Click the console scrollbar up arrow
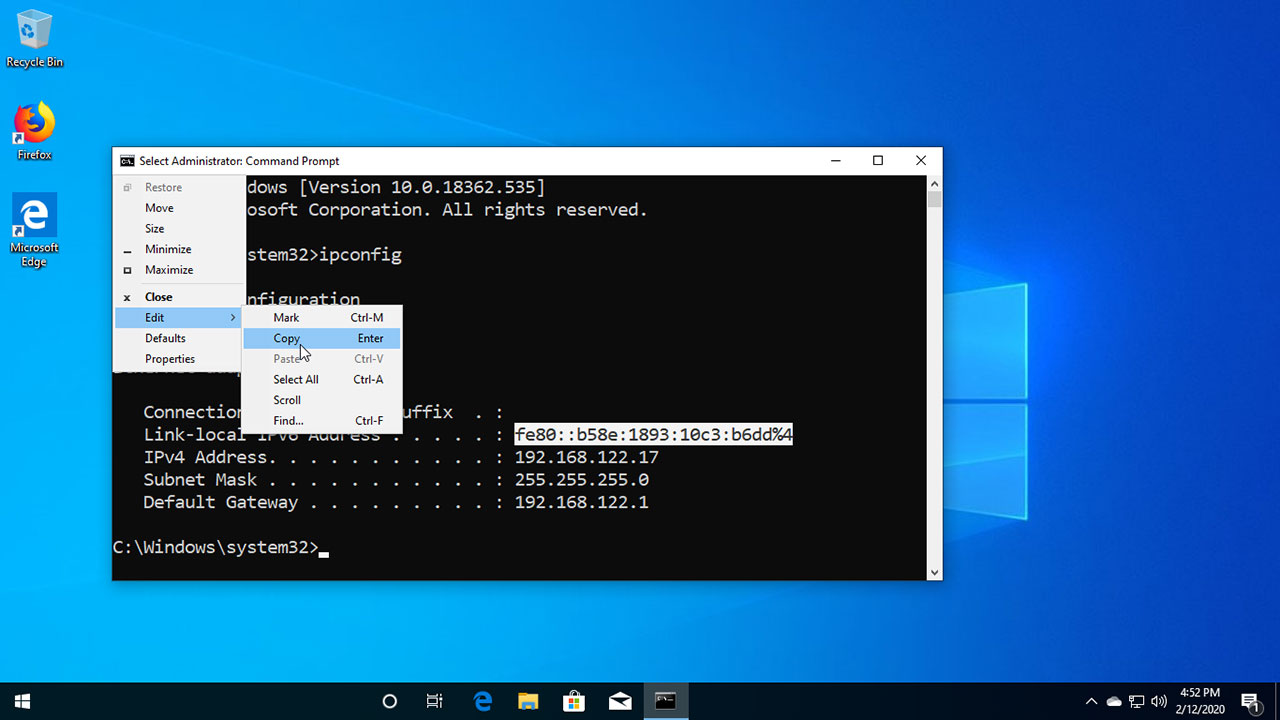The width and height of the screenshot is (1280, 720). pyautogui.click(x=934, y=183)
